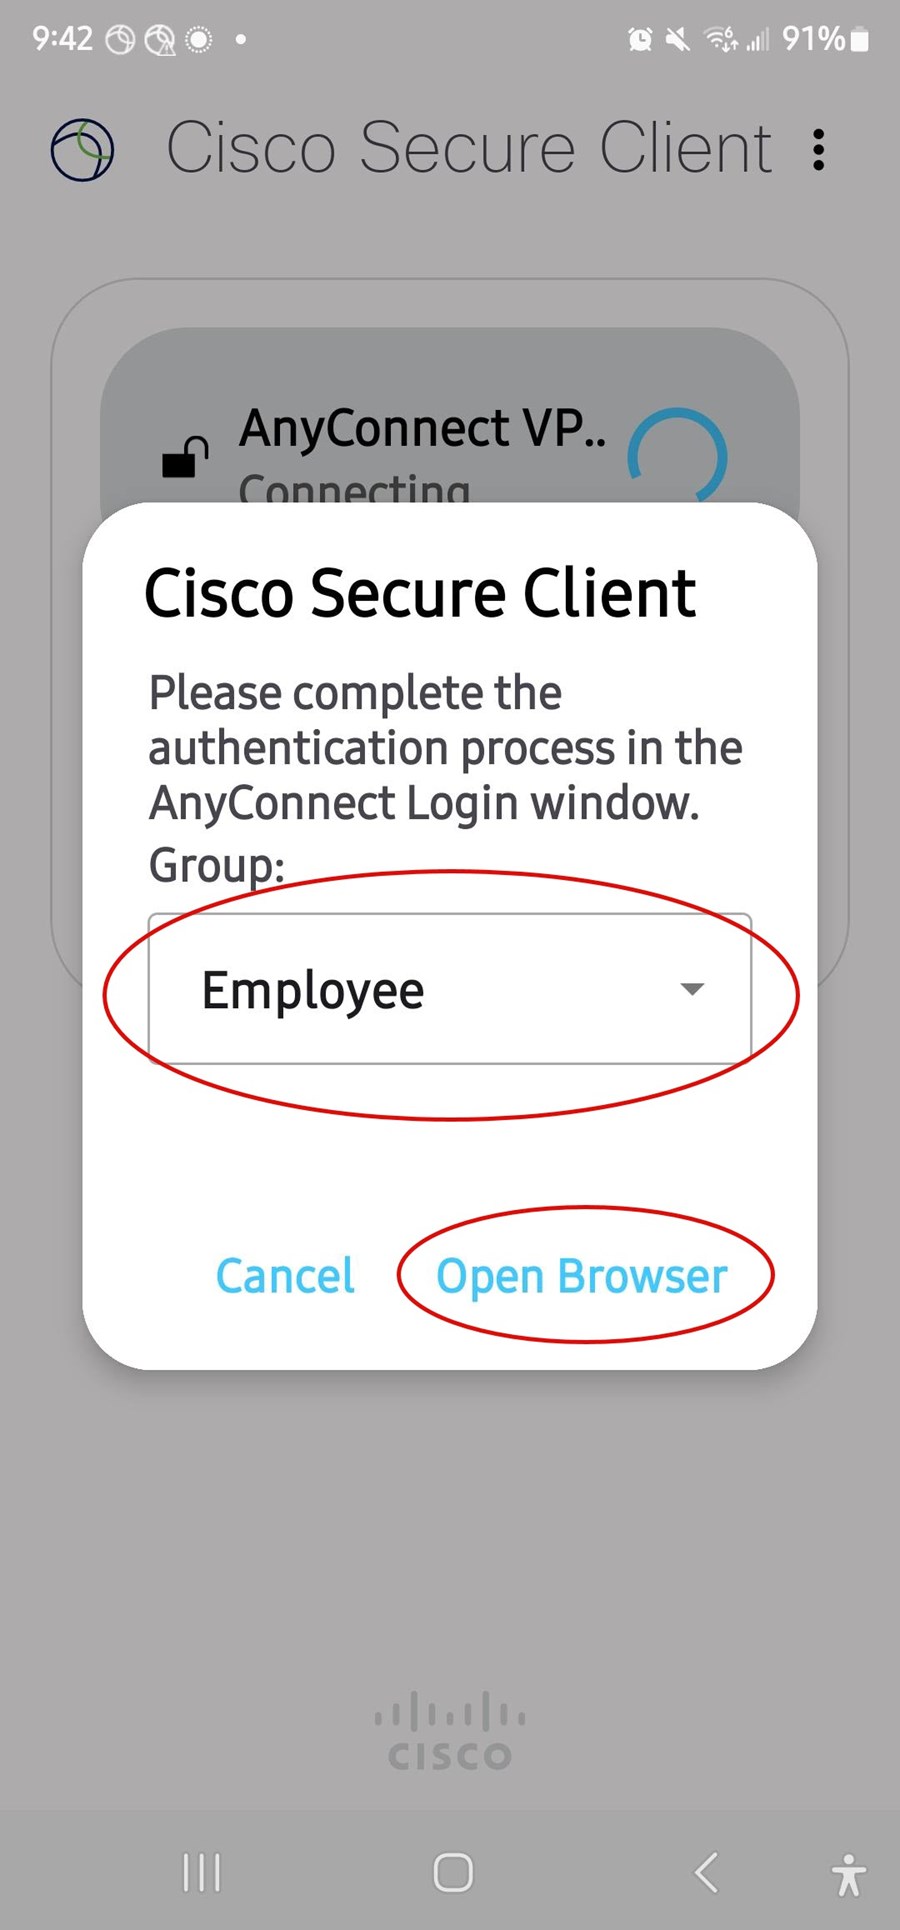The height and width of the screenshot is (1930, 900).
Task: Tap the battery percentage indicator
Action: (825, 39)
